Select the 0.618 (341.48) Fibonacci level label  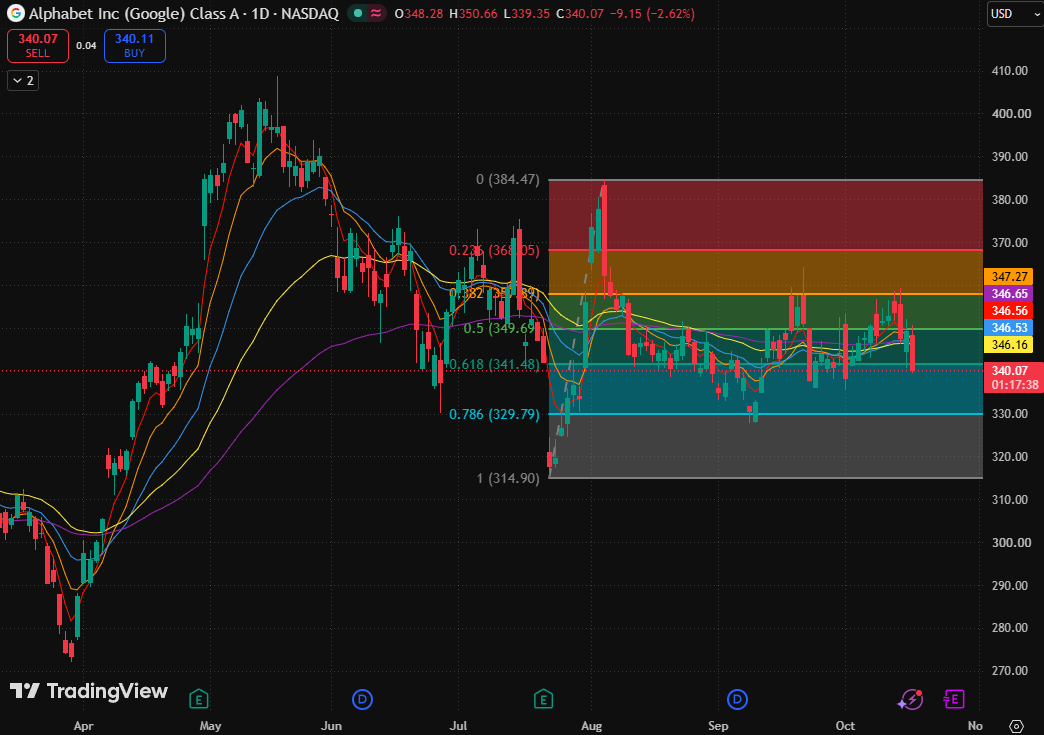coord(494,364)
